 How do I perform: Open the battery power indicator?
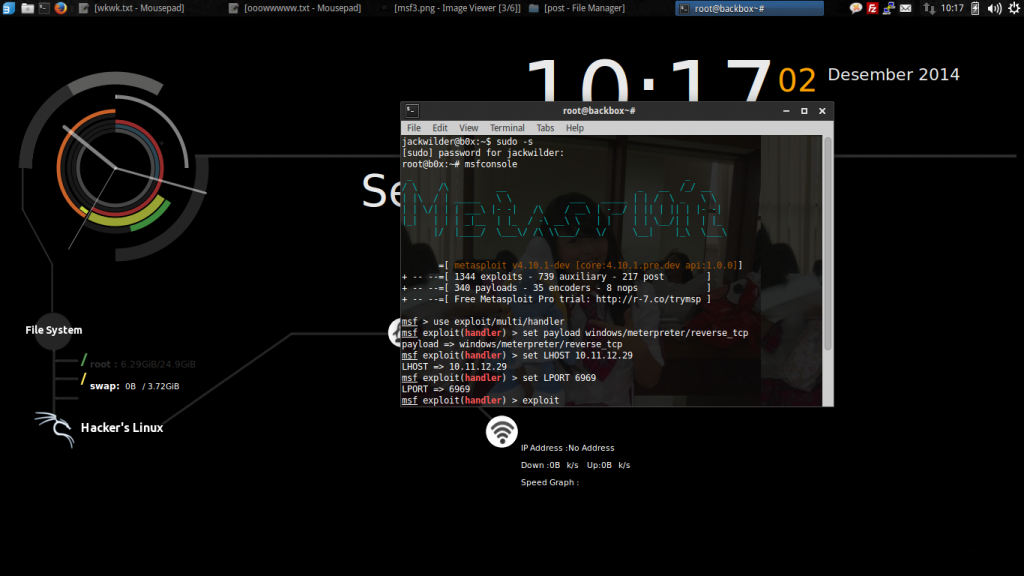[975, 8]
